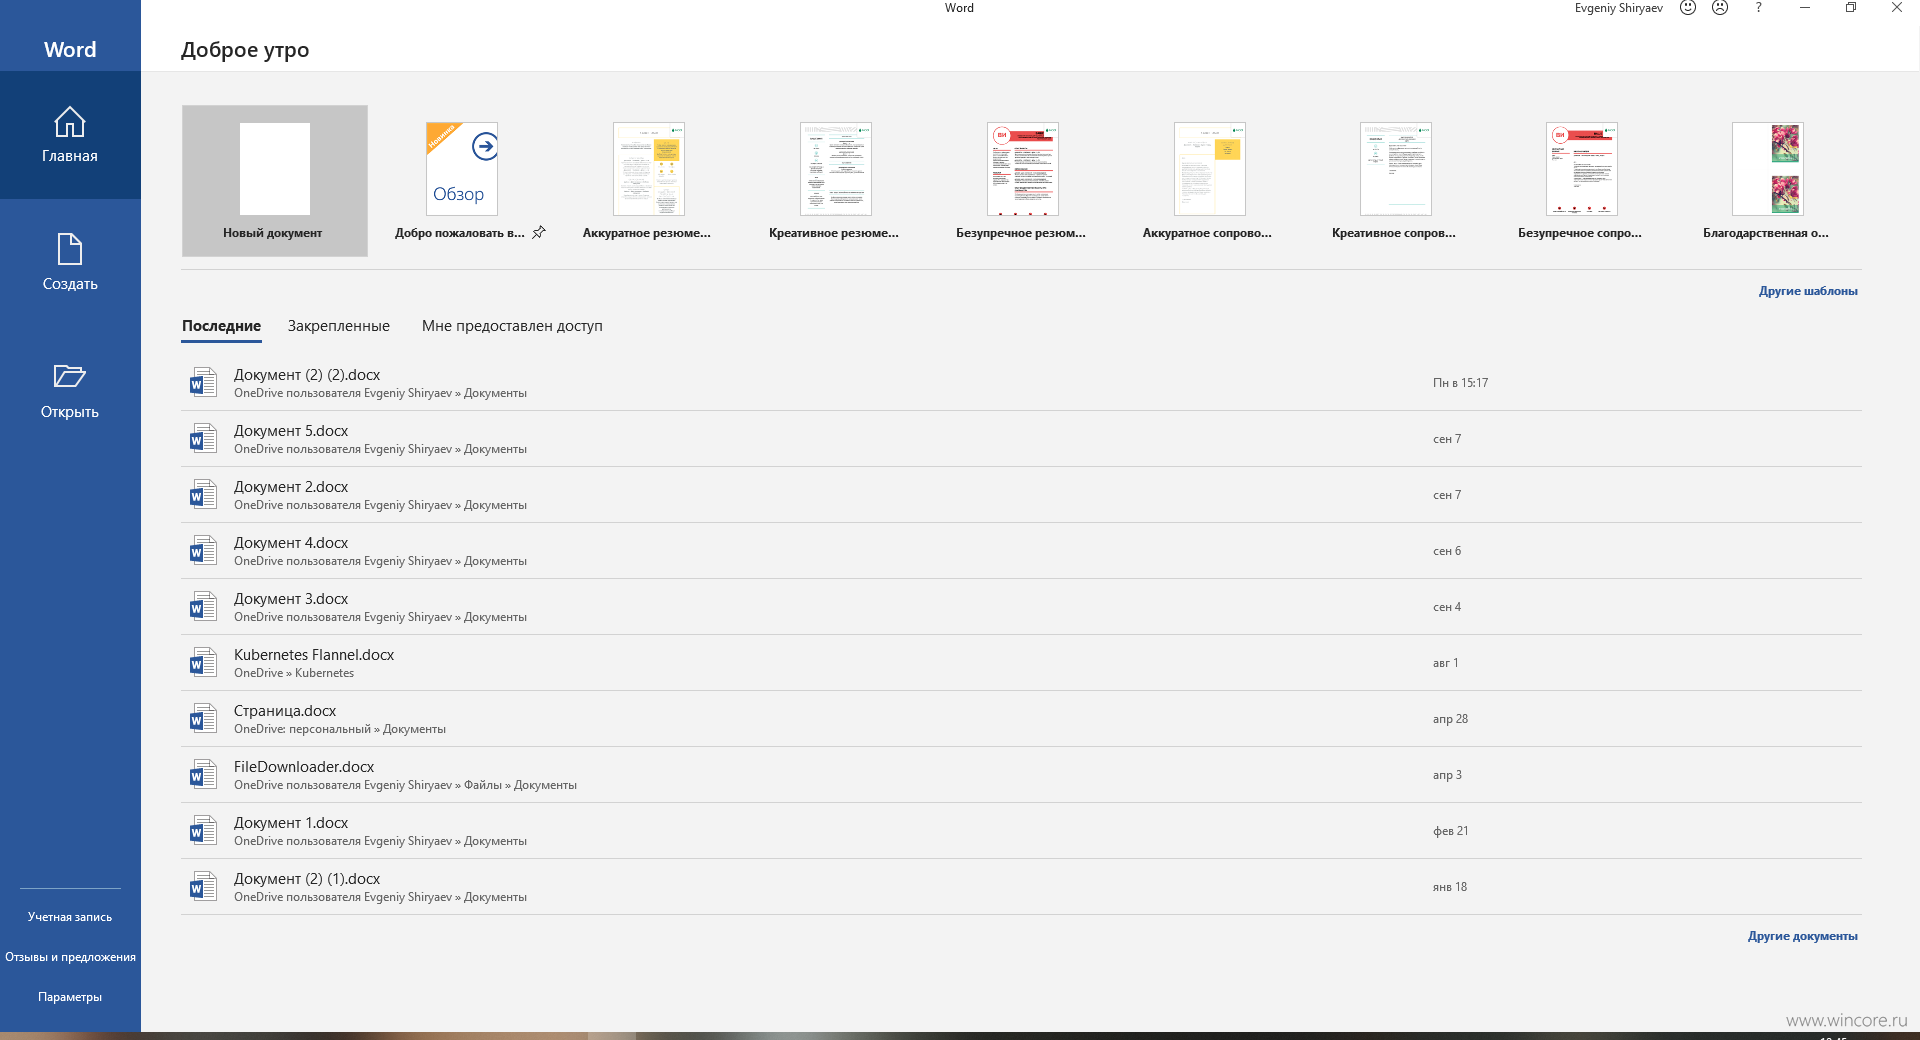The height and width of the screenshot is (1040, 1920).
Task: Open Kubernetes Flannel.docx file name
Action: point(314,655)
